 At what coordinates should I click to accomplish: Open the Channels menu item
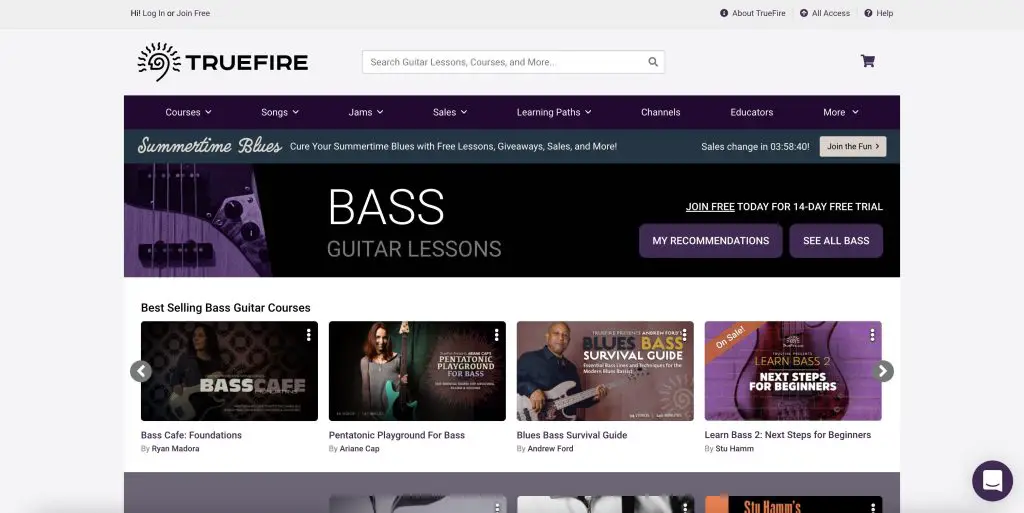tap(660, 112)
